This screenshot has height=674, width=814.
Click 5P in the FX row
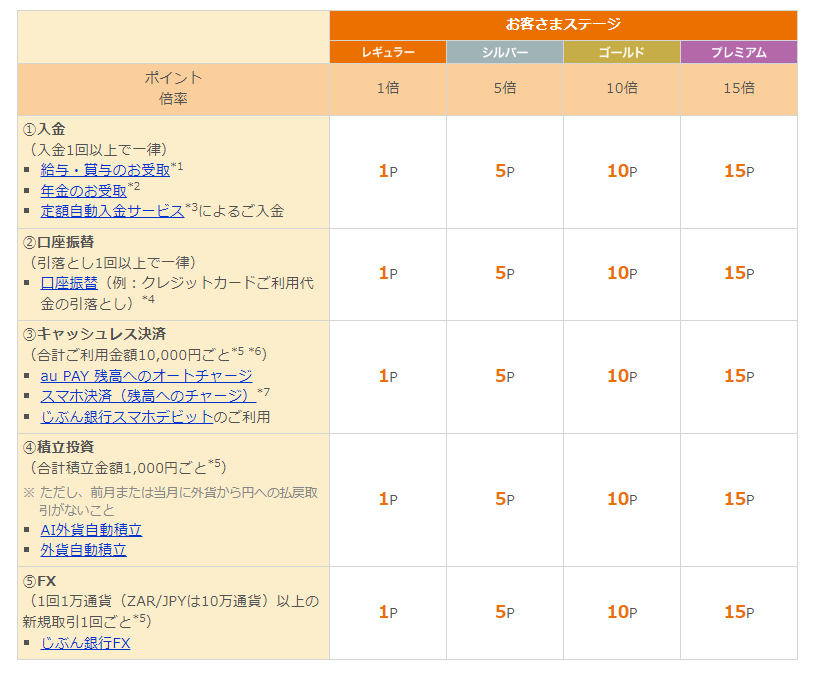505,612
